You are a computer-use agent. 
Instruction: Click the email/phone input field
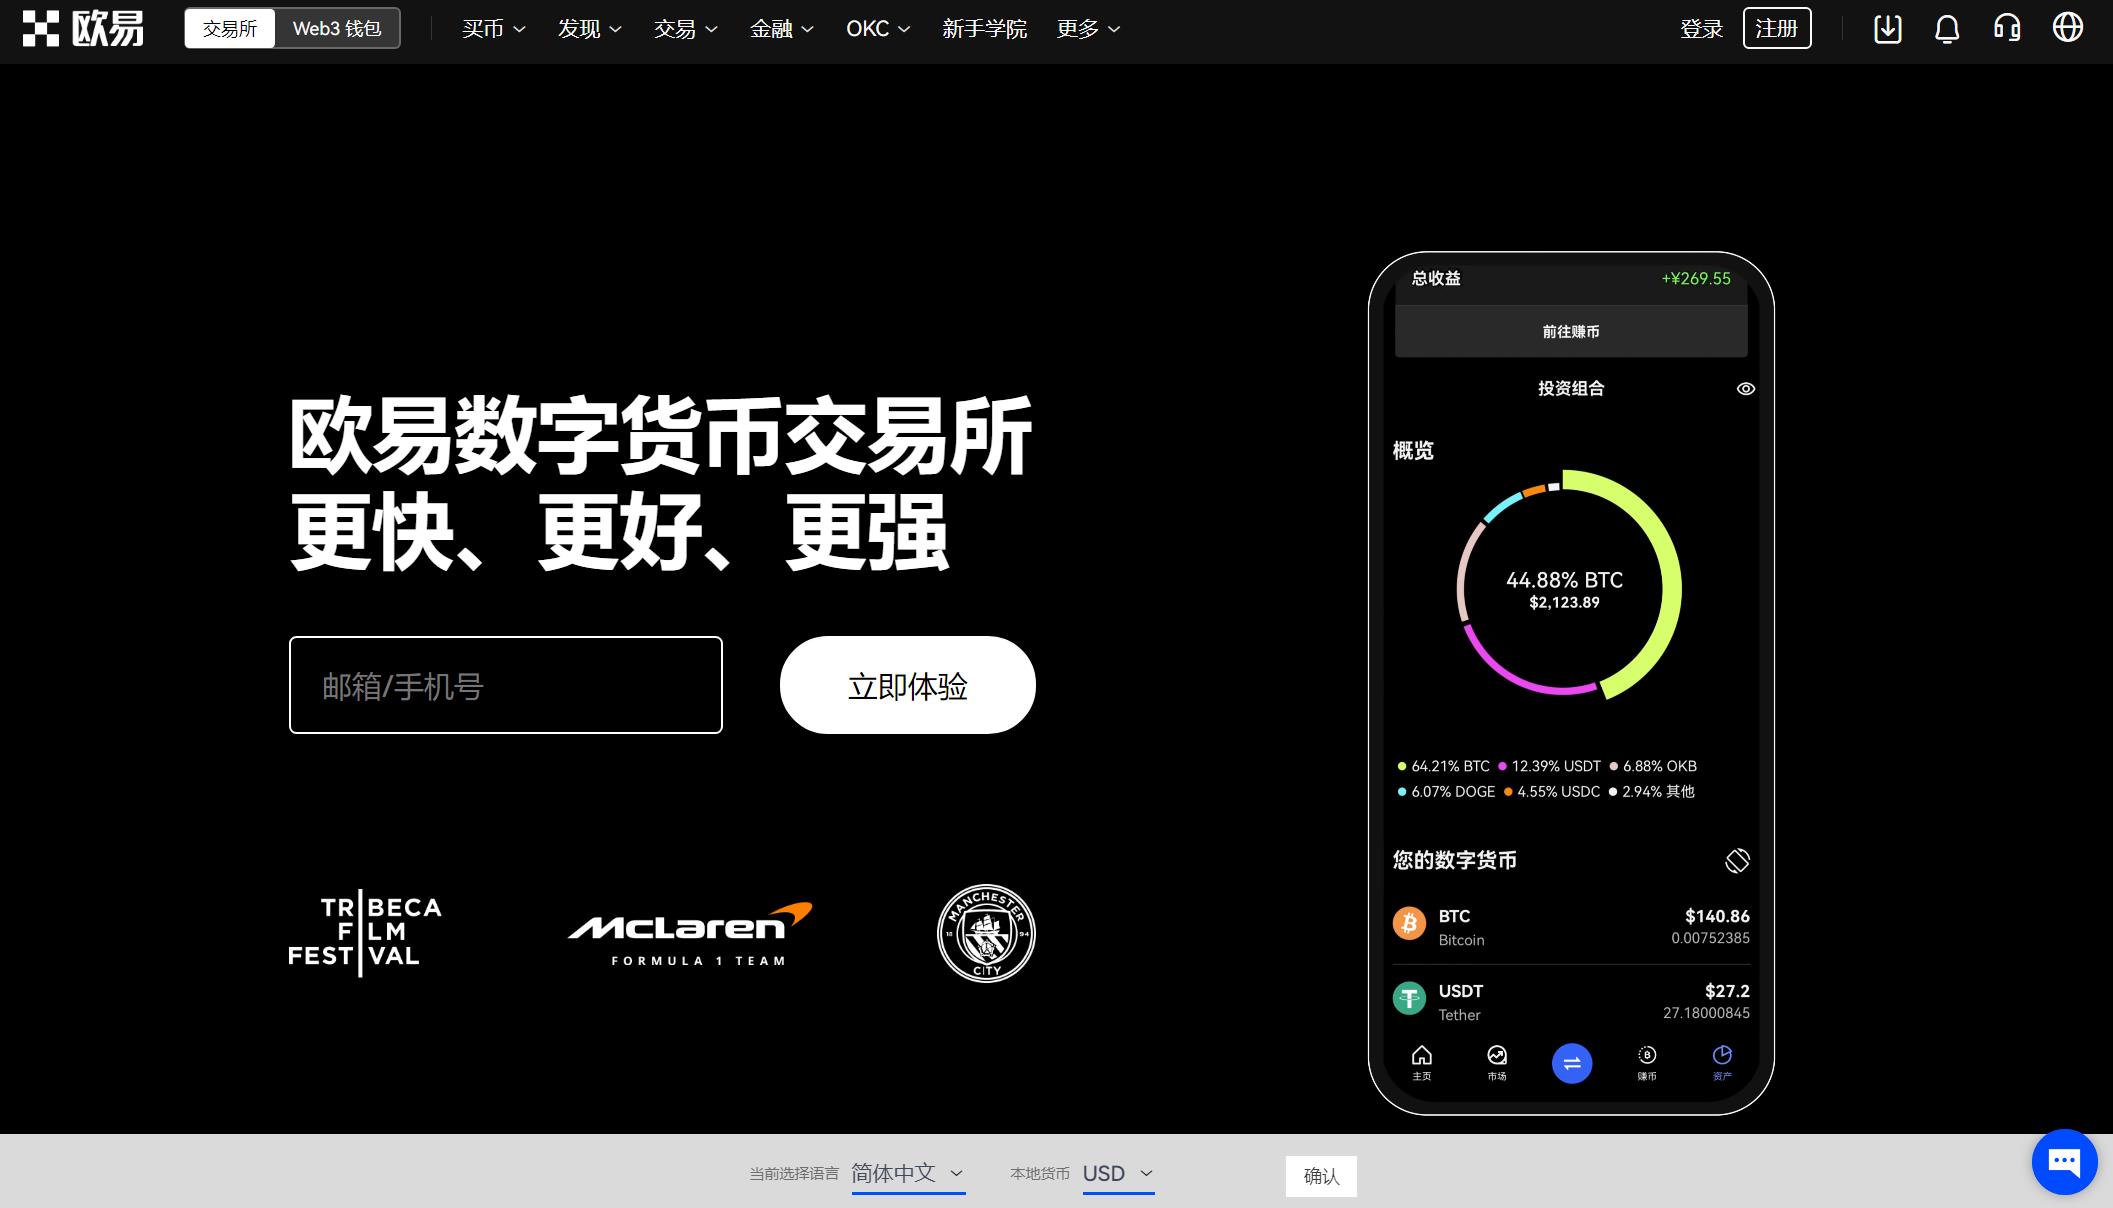click(x=505, y=684)
